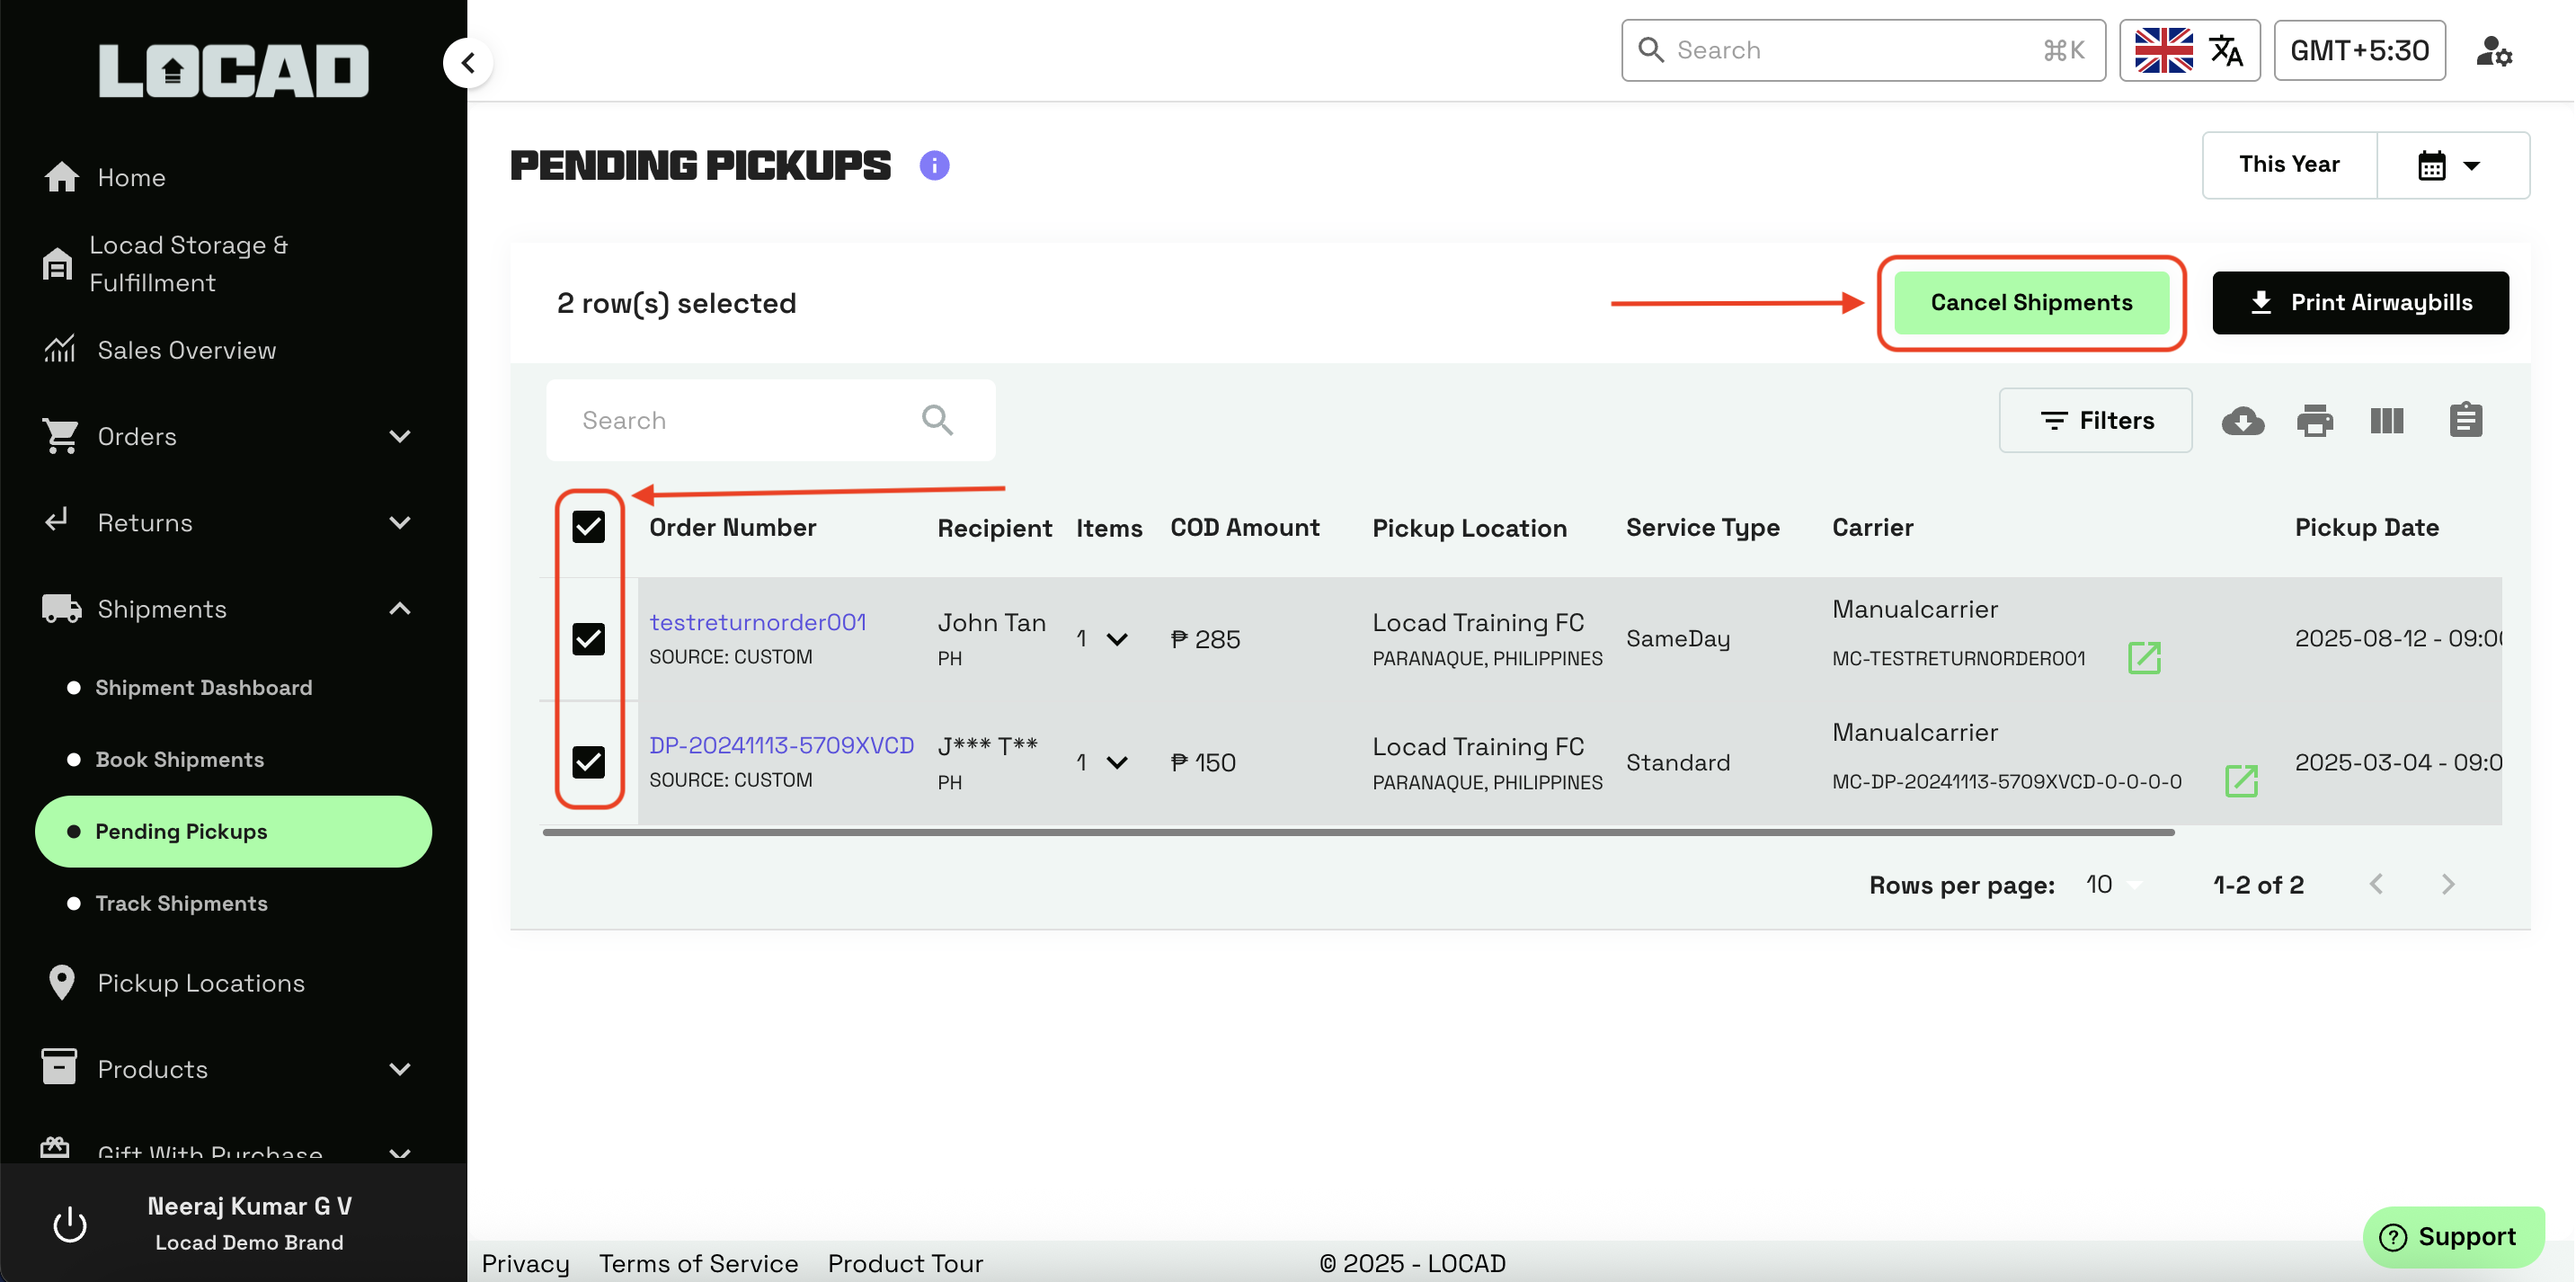Click the table search input field
Screen dimensions: 2576x1282
pos(740,421)
